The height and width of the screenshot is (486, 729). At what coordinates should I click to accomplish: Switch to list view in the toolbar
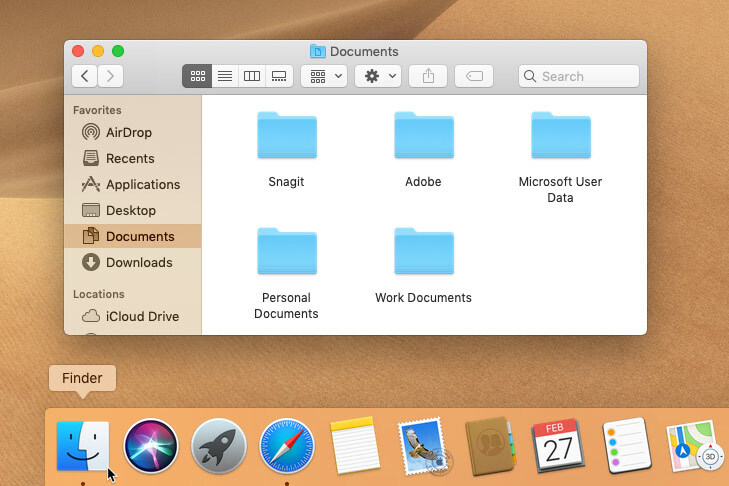coord(225,76)
